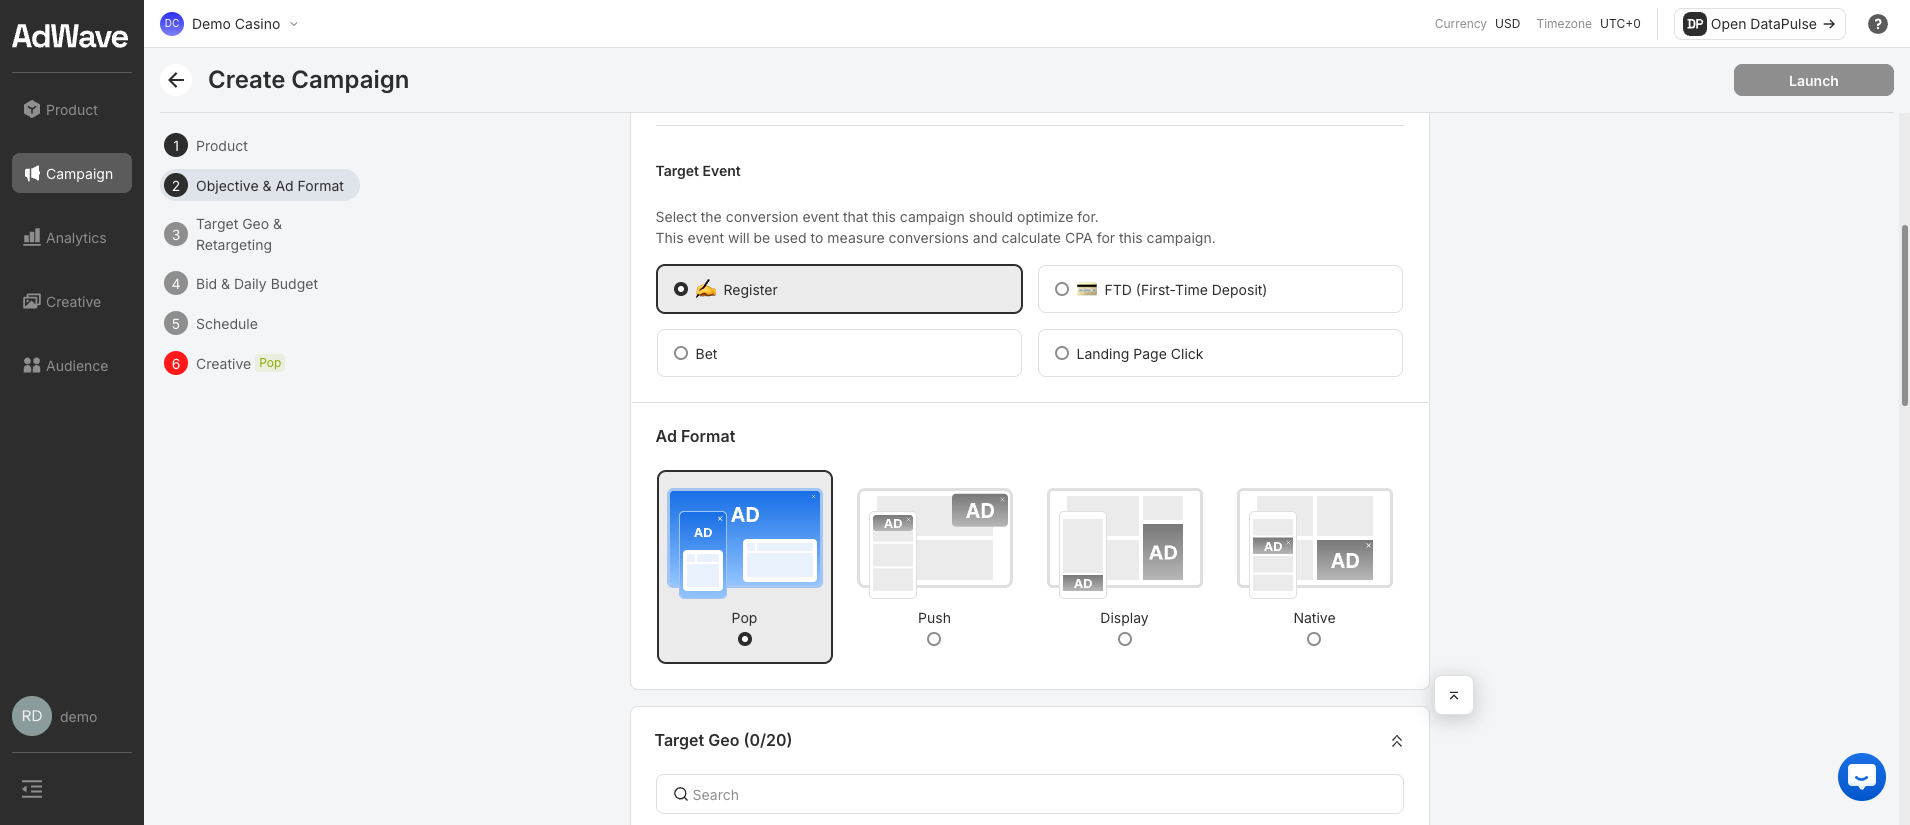Click the Currency USD label

[x=1477, y=24]
